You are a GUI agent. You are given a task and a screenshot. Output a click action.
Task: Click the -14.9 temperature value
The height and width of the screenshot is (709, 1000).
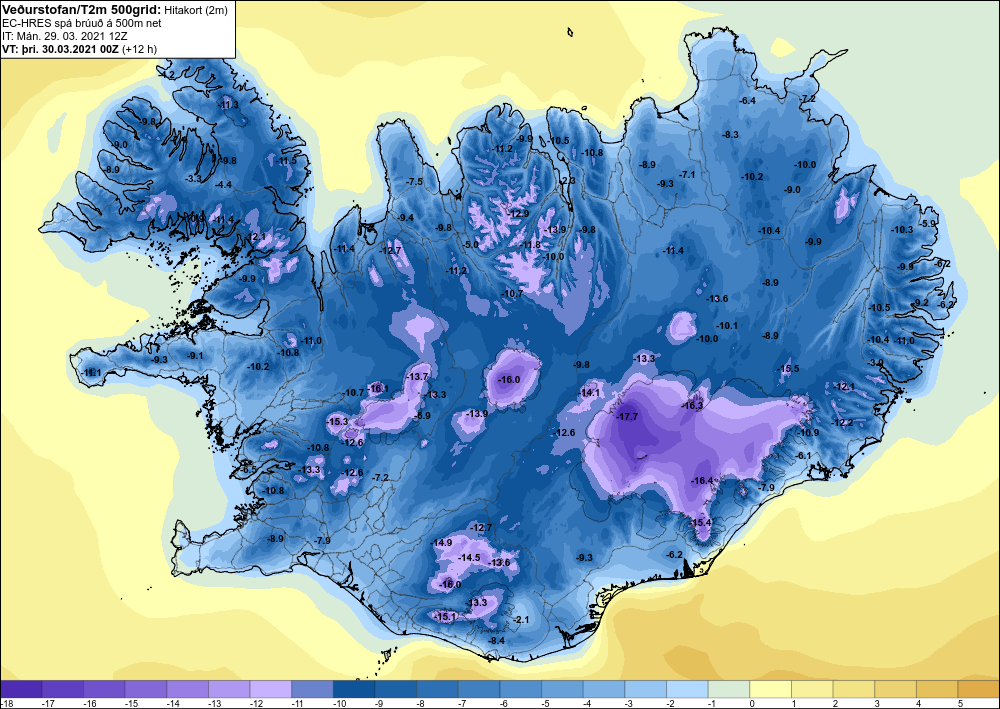(441, 543)
